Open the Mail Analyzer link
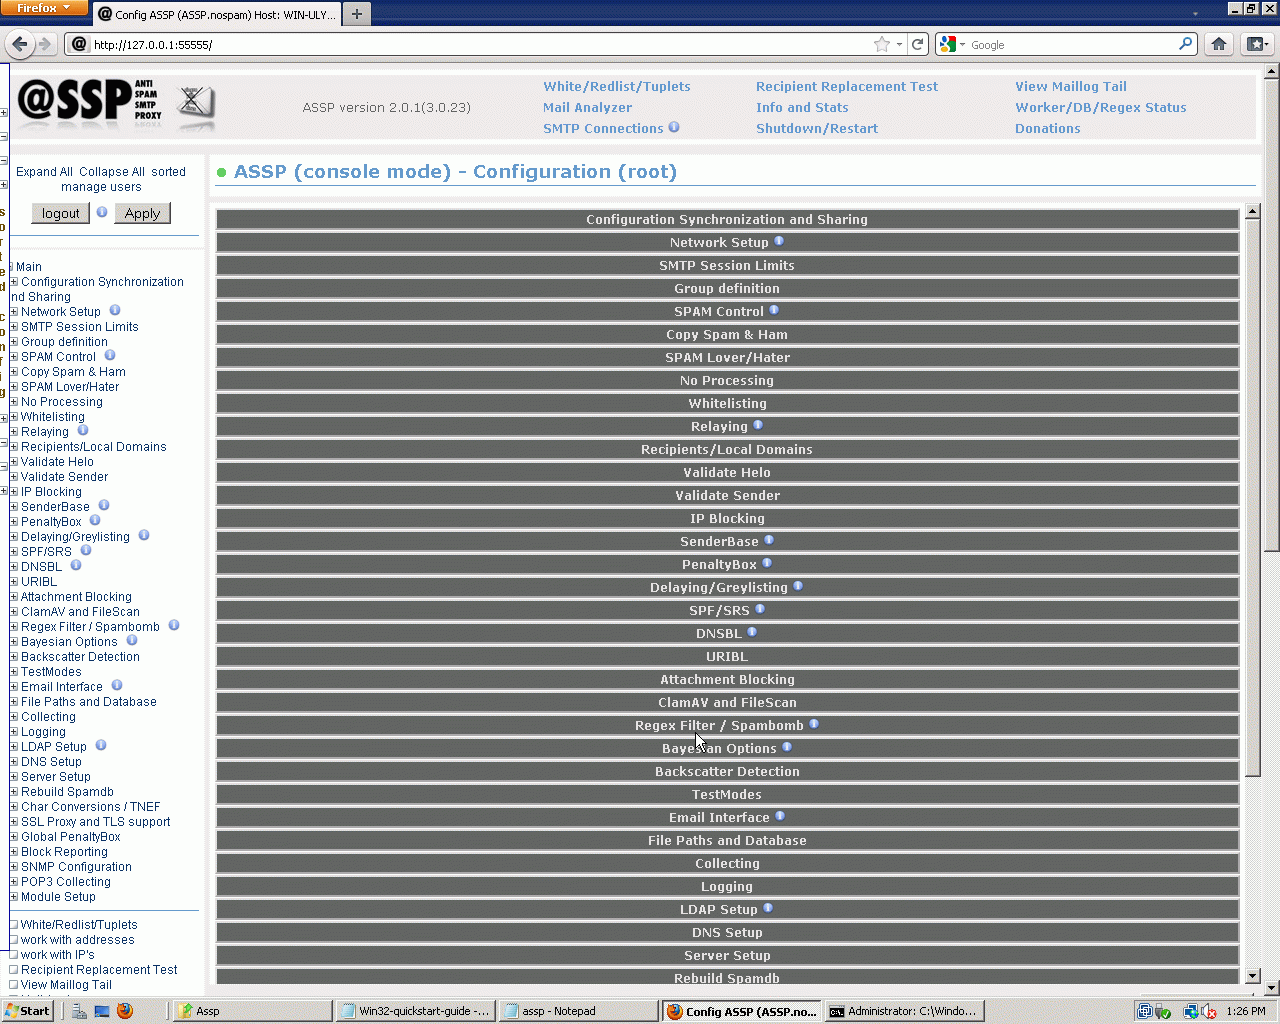1280x1024 pixels. click(587, 107)
